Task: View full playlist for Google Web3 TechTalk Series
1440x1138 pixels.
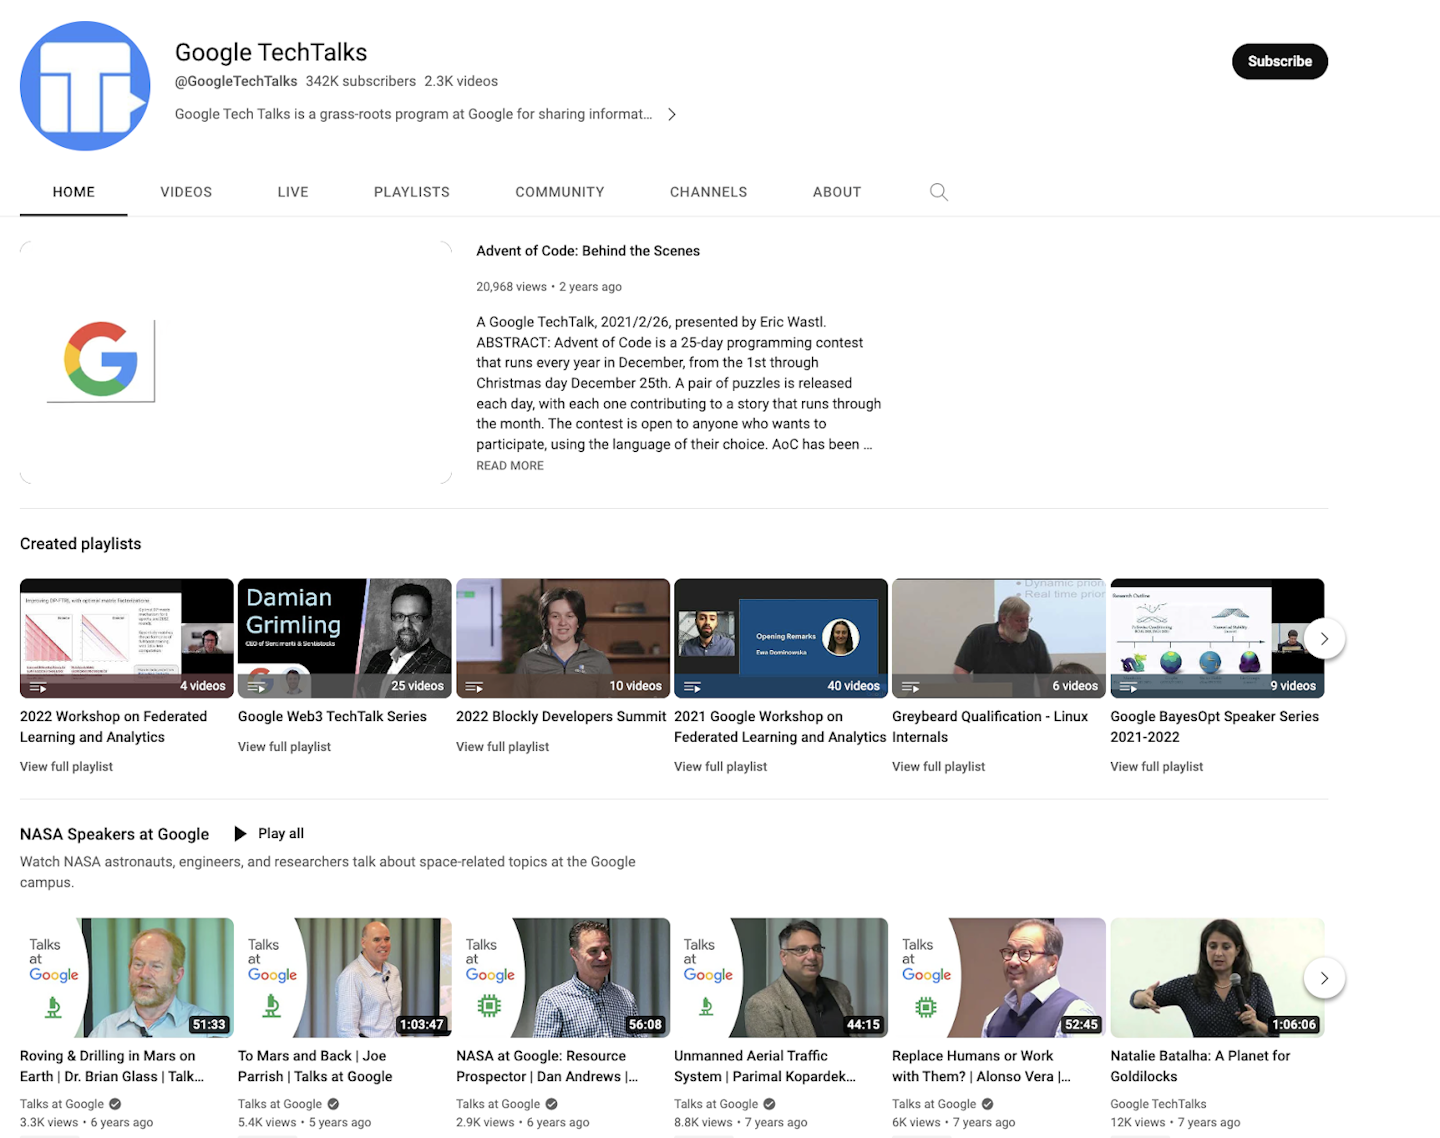Action: (284, 747)
